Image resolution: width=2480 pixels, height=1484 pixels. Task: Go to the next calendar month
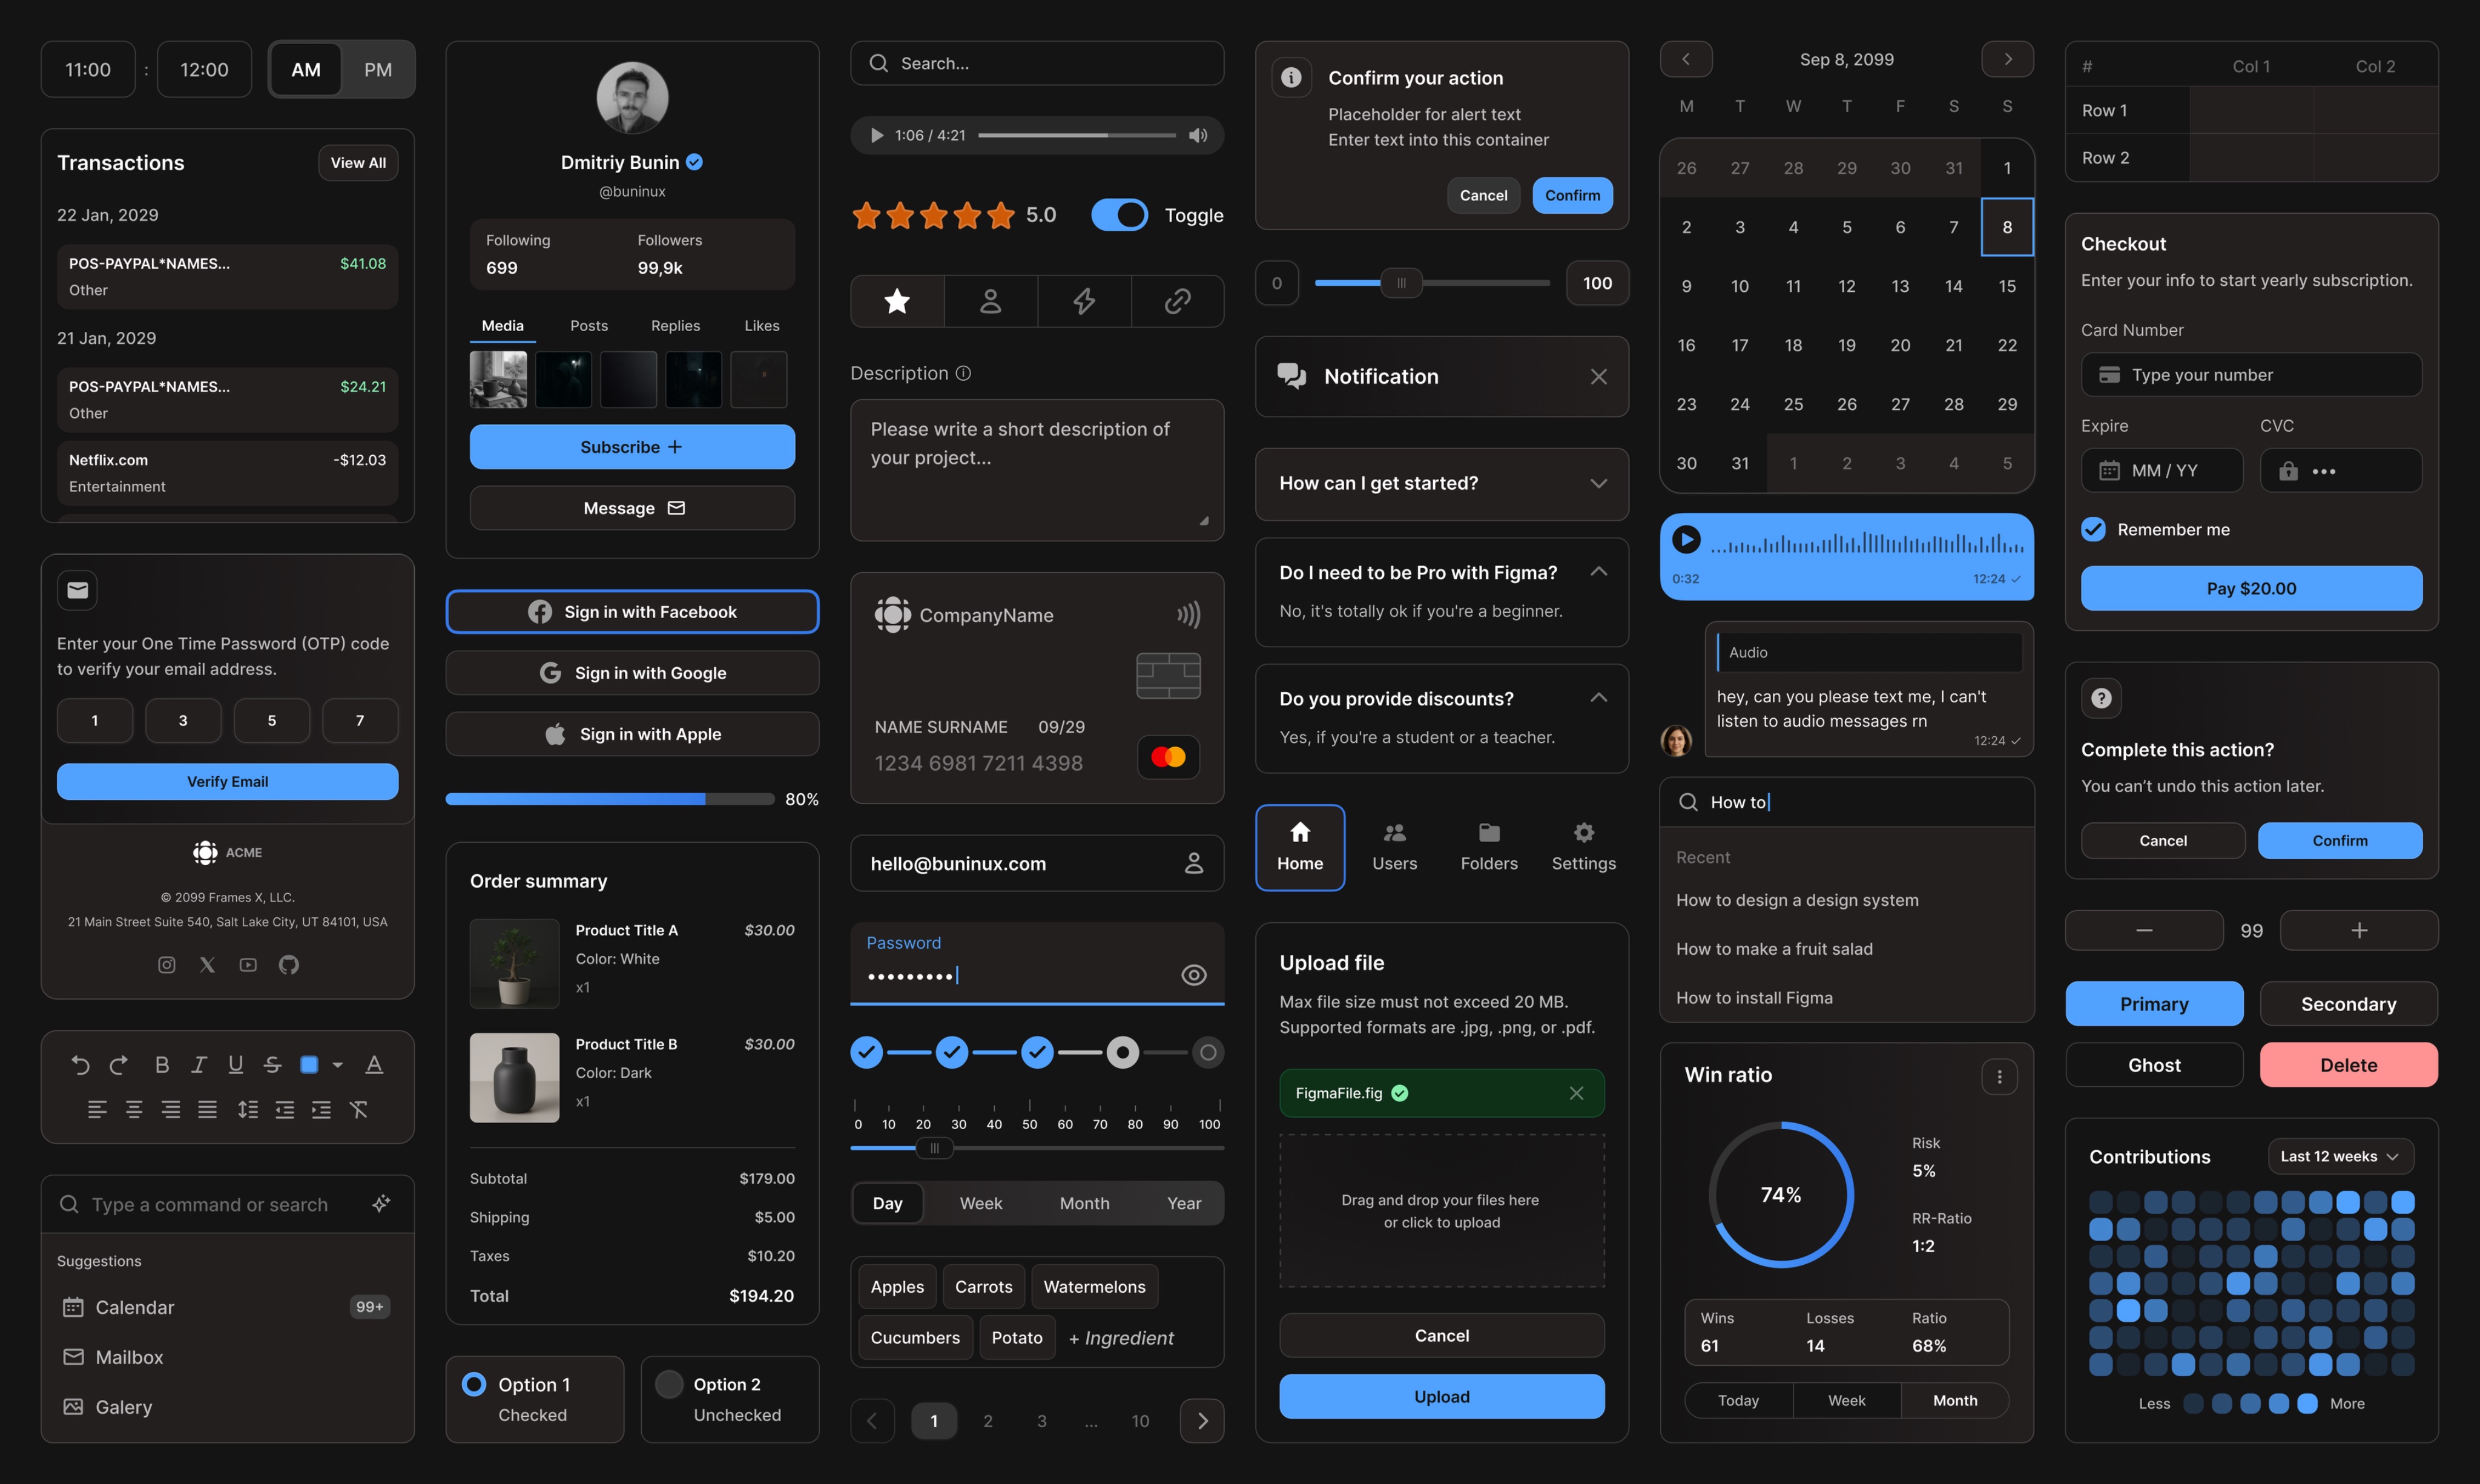(x=2007, y=59)
